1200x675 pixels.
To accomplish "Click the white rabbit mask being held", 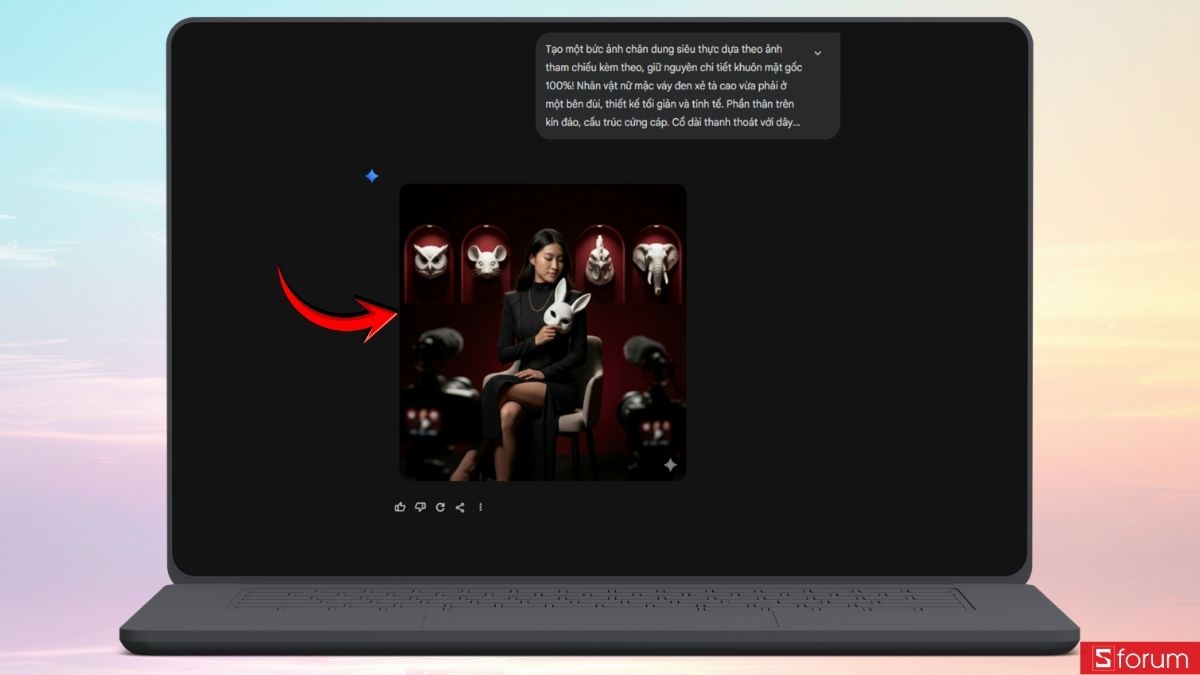I will tap(567, 306).
